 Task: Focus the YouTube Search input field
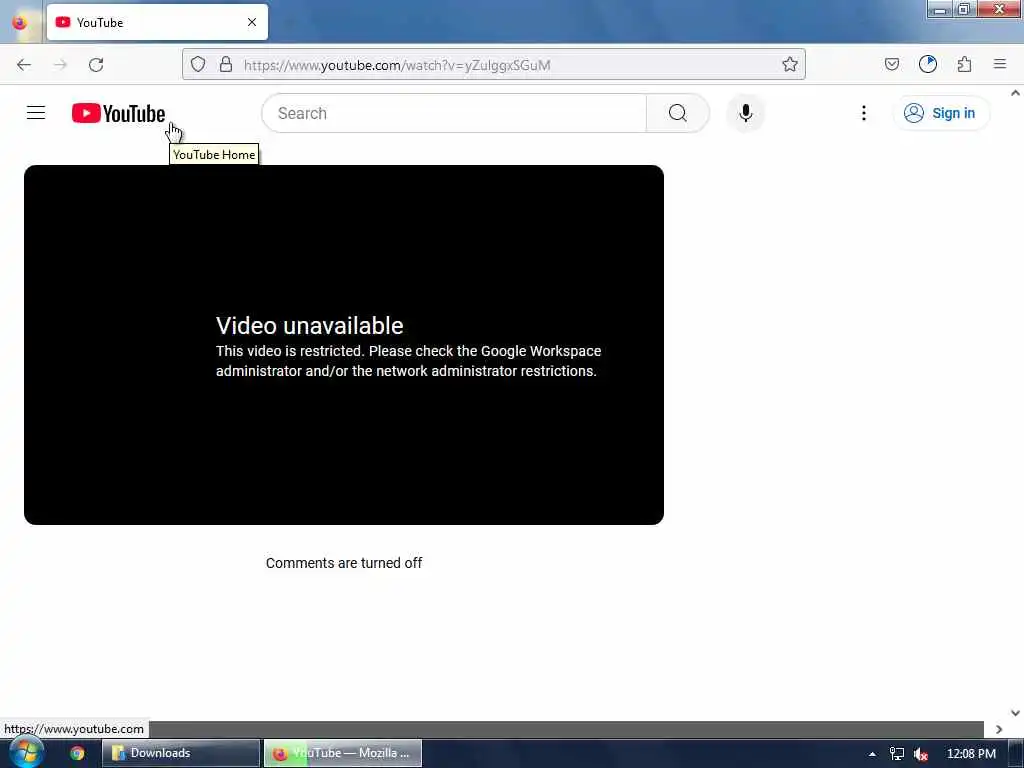454,113
